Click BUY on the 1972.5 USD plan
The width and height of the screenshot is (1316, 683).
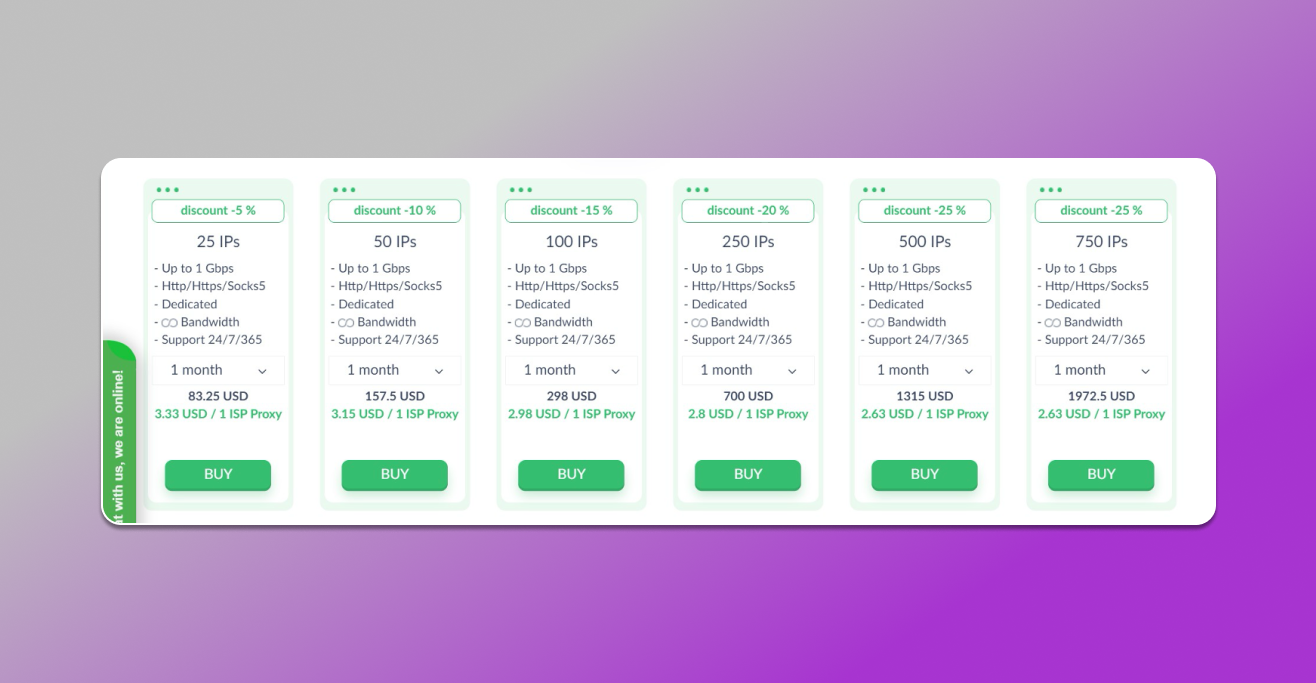point(1101,475)
